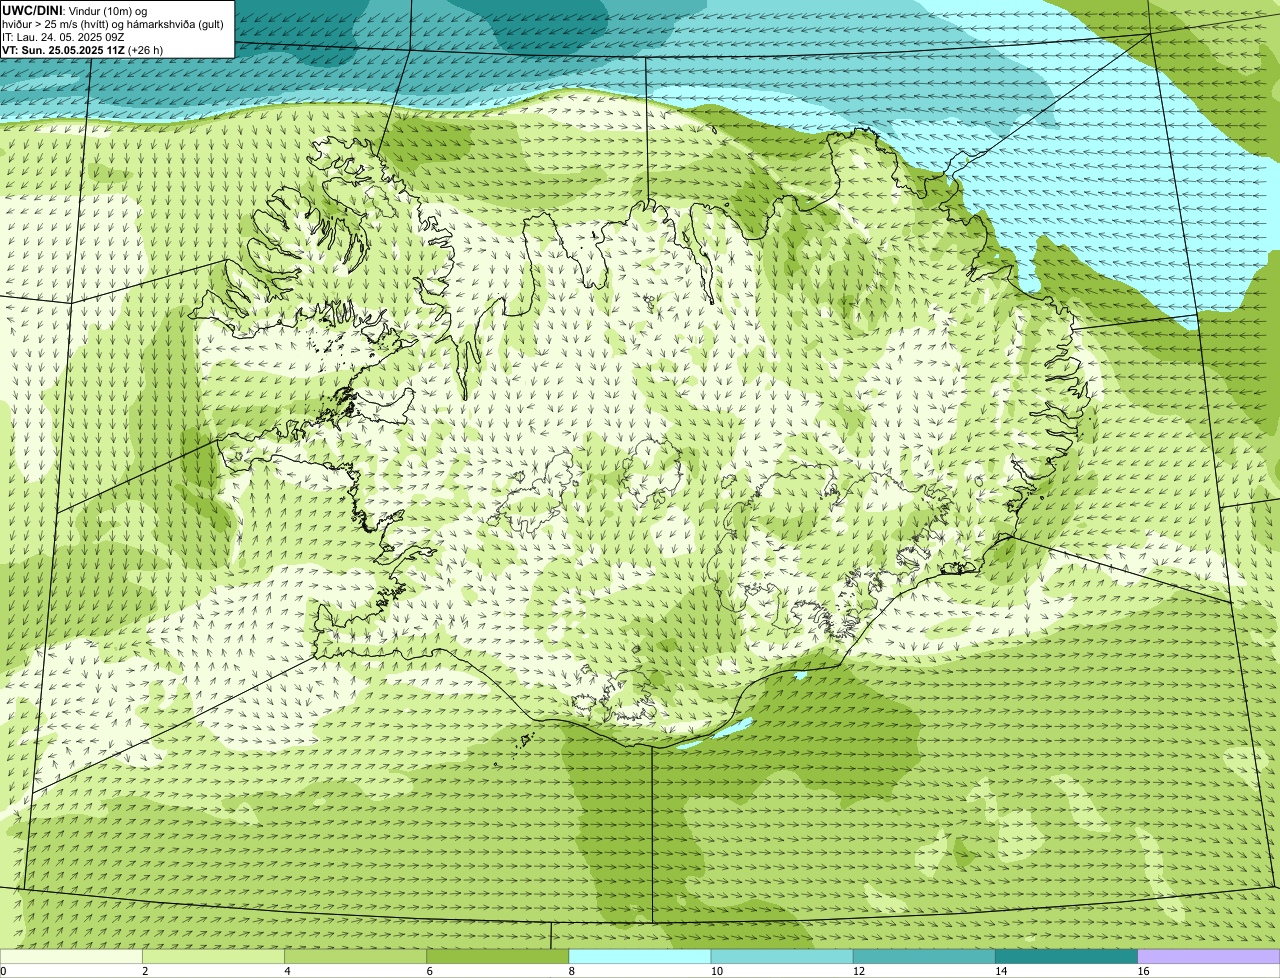Click the pale yellow 0–2 m/s legend swatch
The image size is (1280, 978).
click(72, 956)
